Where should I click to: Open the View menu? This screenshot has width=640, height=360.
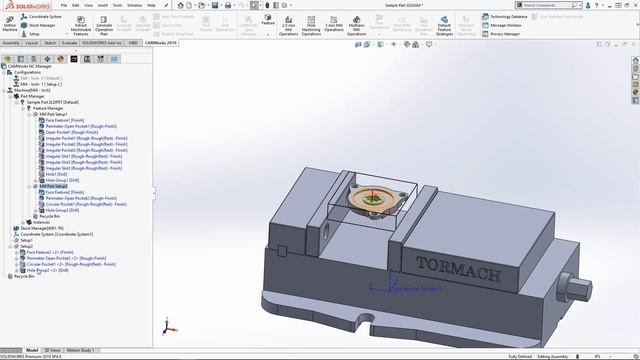pos(88,5)
